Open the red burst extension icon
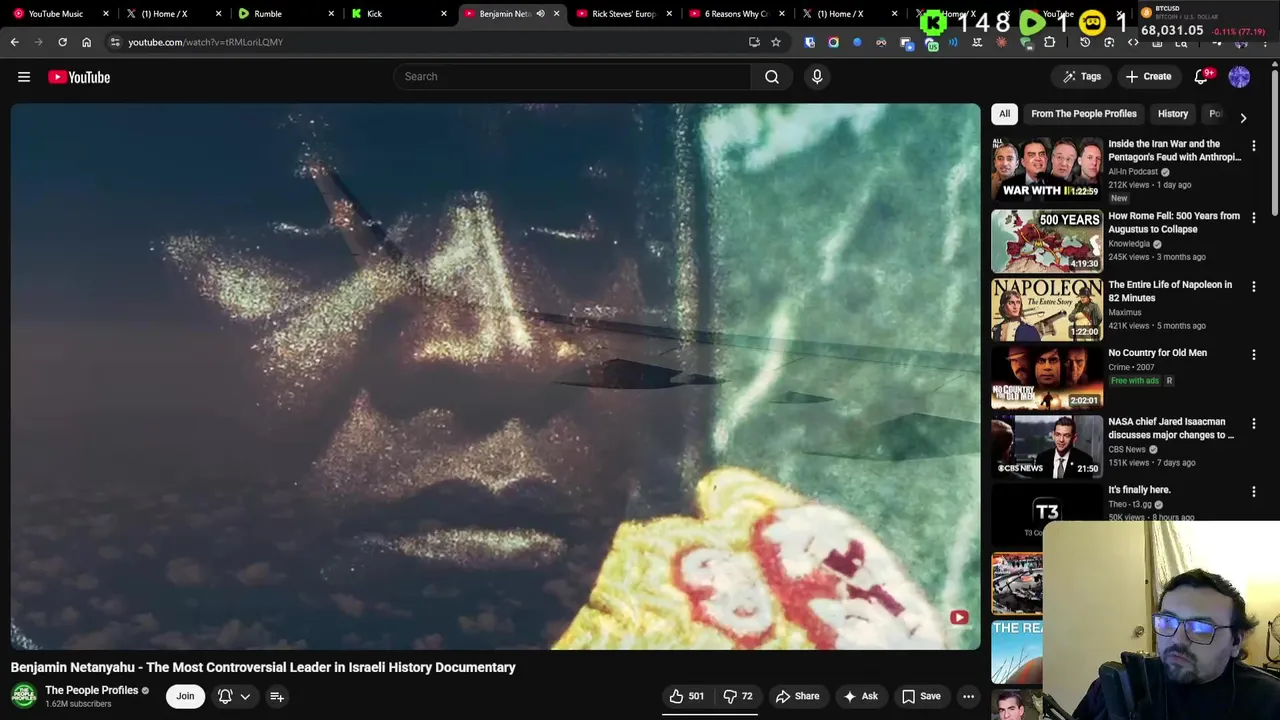The height and width of the screenshot is (720, 1280). (x=1001, y=42)
